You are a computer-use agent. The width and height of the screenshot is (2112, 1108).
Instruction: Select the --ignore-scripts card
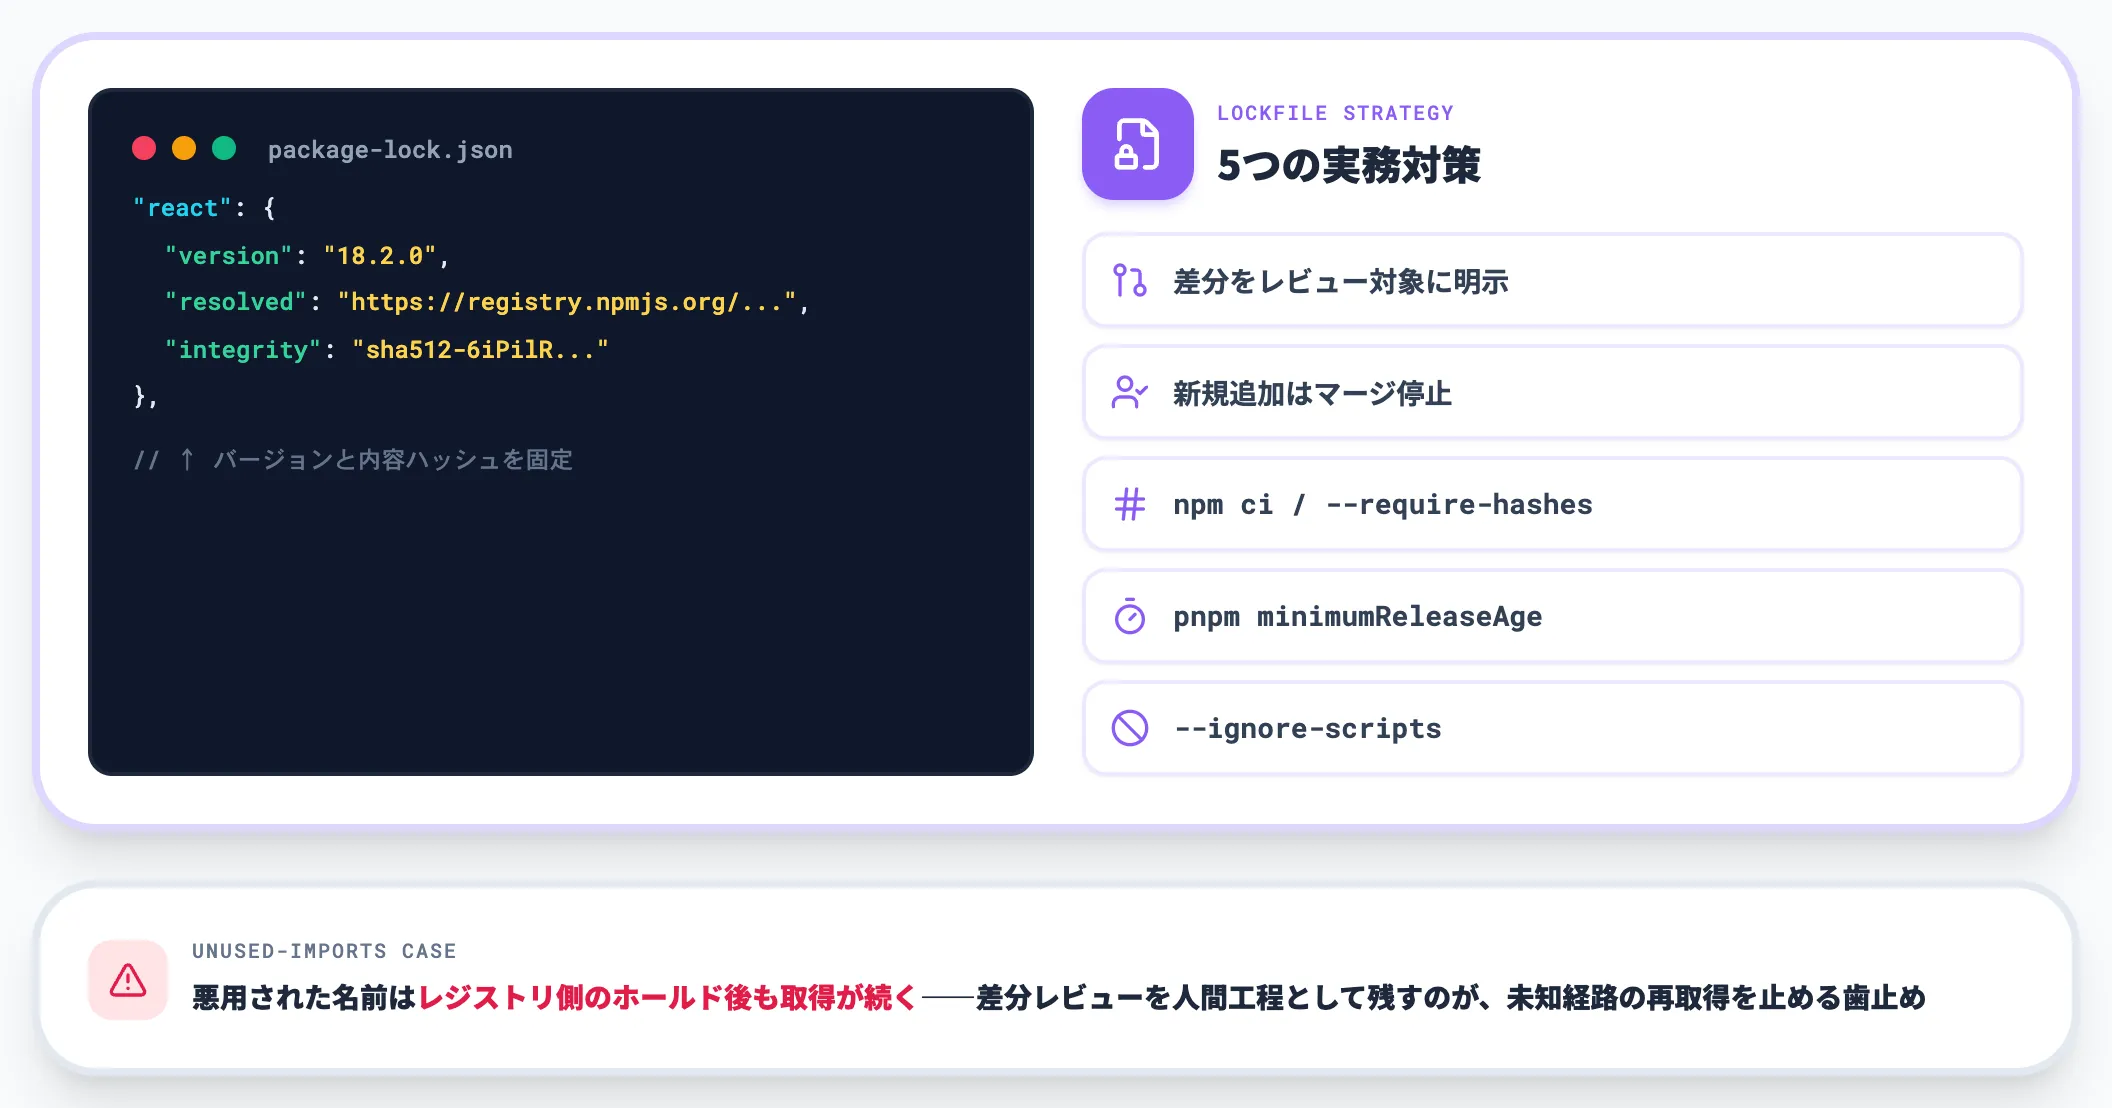(1552, 729)
